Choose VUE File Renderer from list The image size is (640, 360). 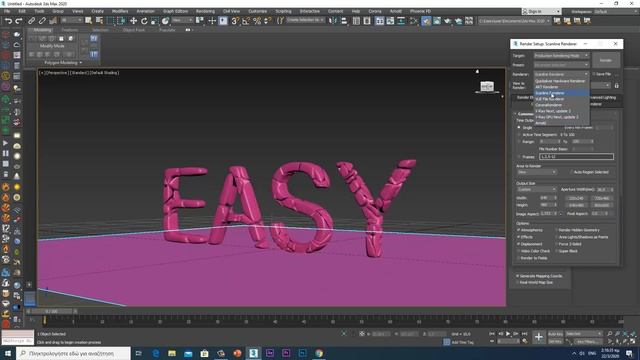point(561,99)
